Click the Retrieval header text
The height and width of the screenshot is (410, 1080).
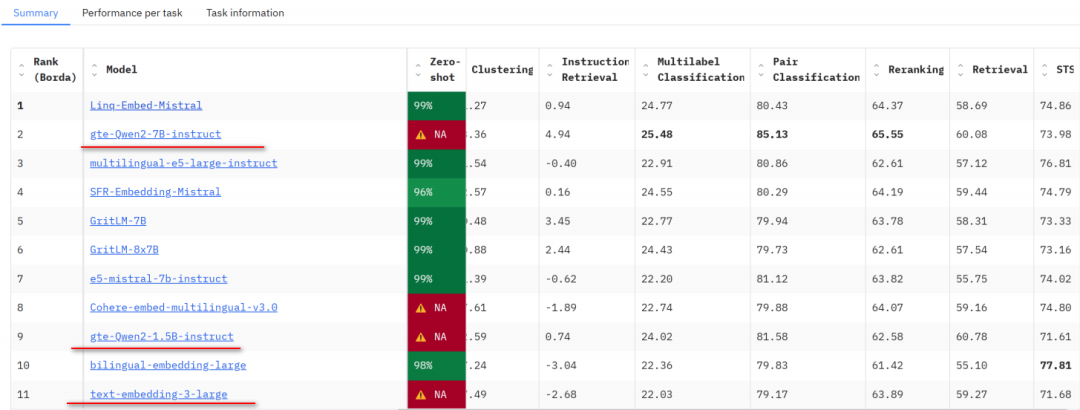[1000, 70]
